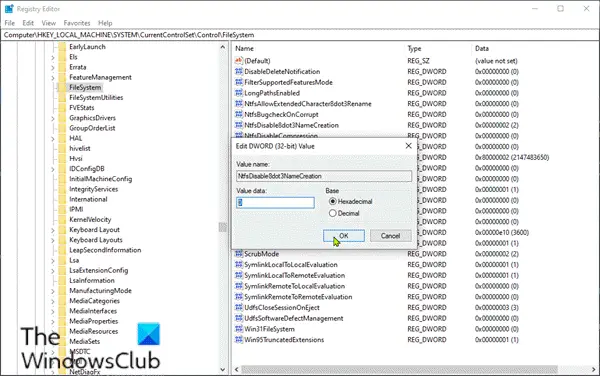The width and height of the screenshot is (600, 376).
Task: Open the Edit menu
Action: (28, 23)
